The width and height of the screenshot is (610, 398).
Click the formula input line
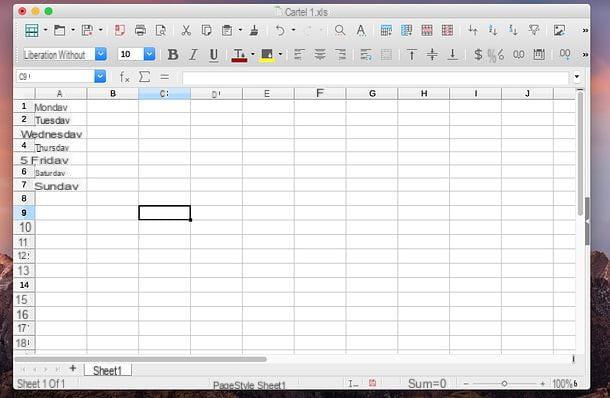(375, 77)
